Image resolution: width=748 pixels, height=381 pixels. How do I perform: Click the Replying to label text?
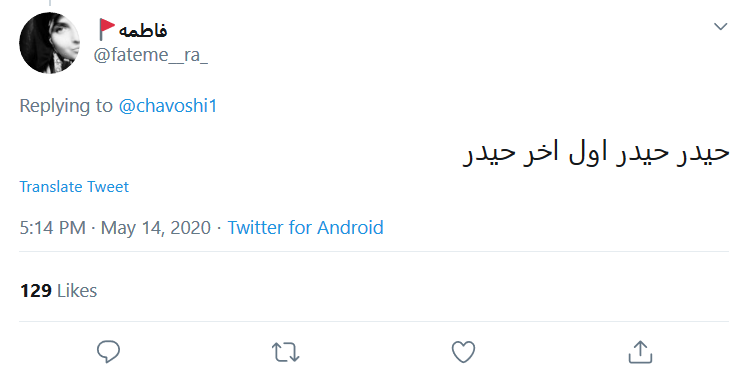tap(66, 106)
